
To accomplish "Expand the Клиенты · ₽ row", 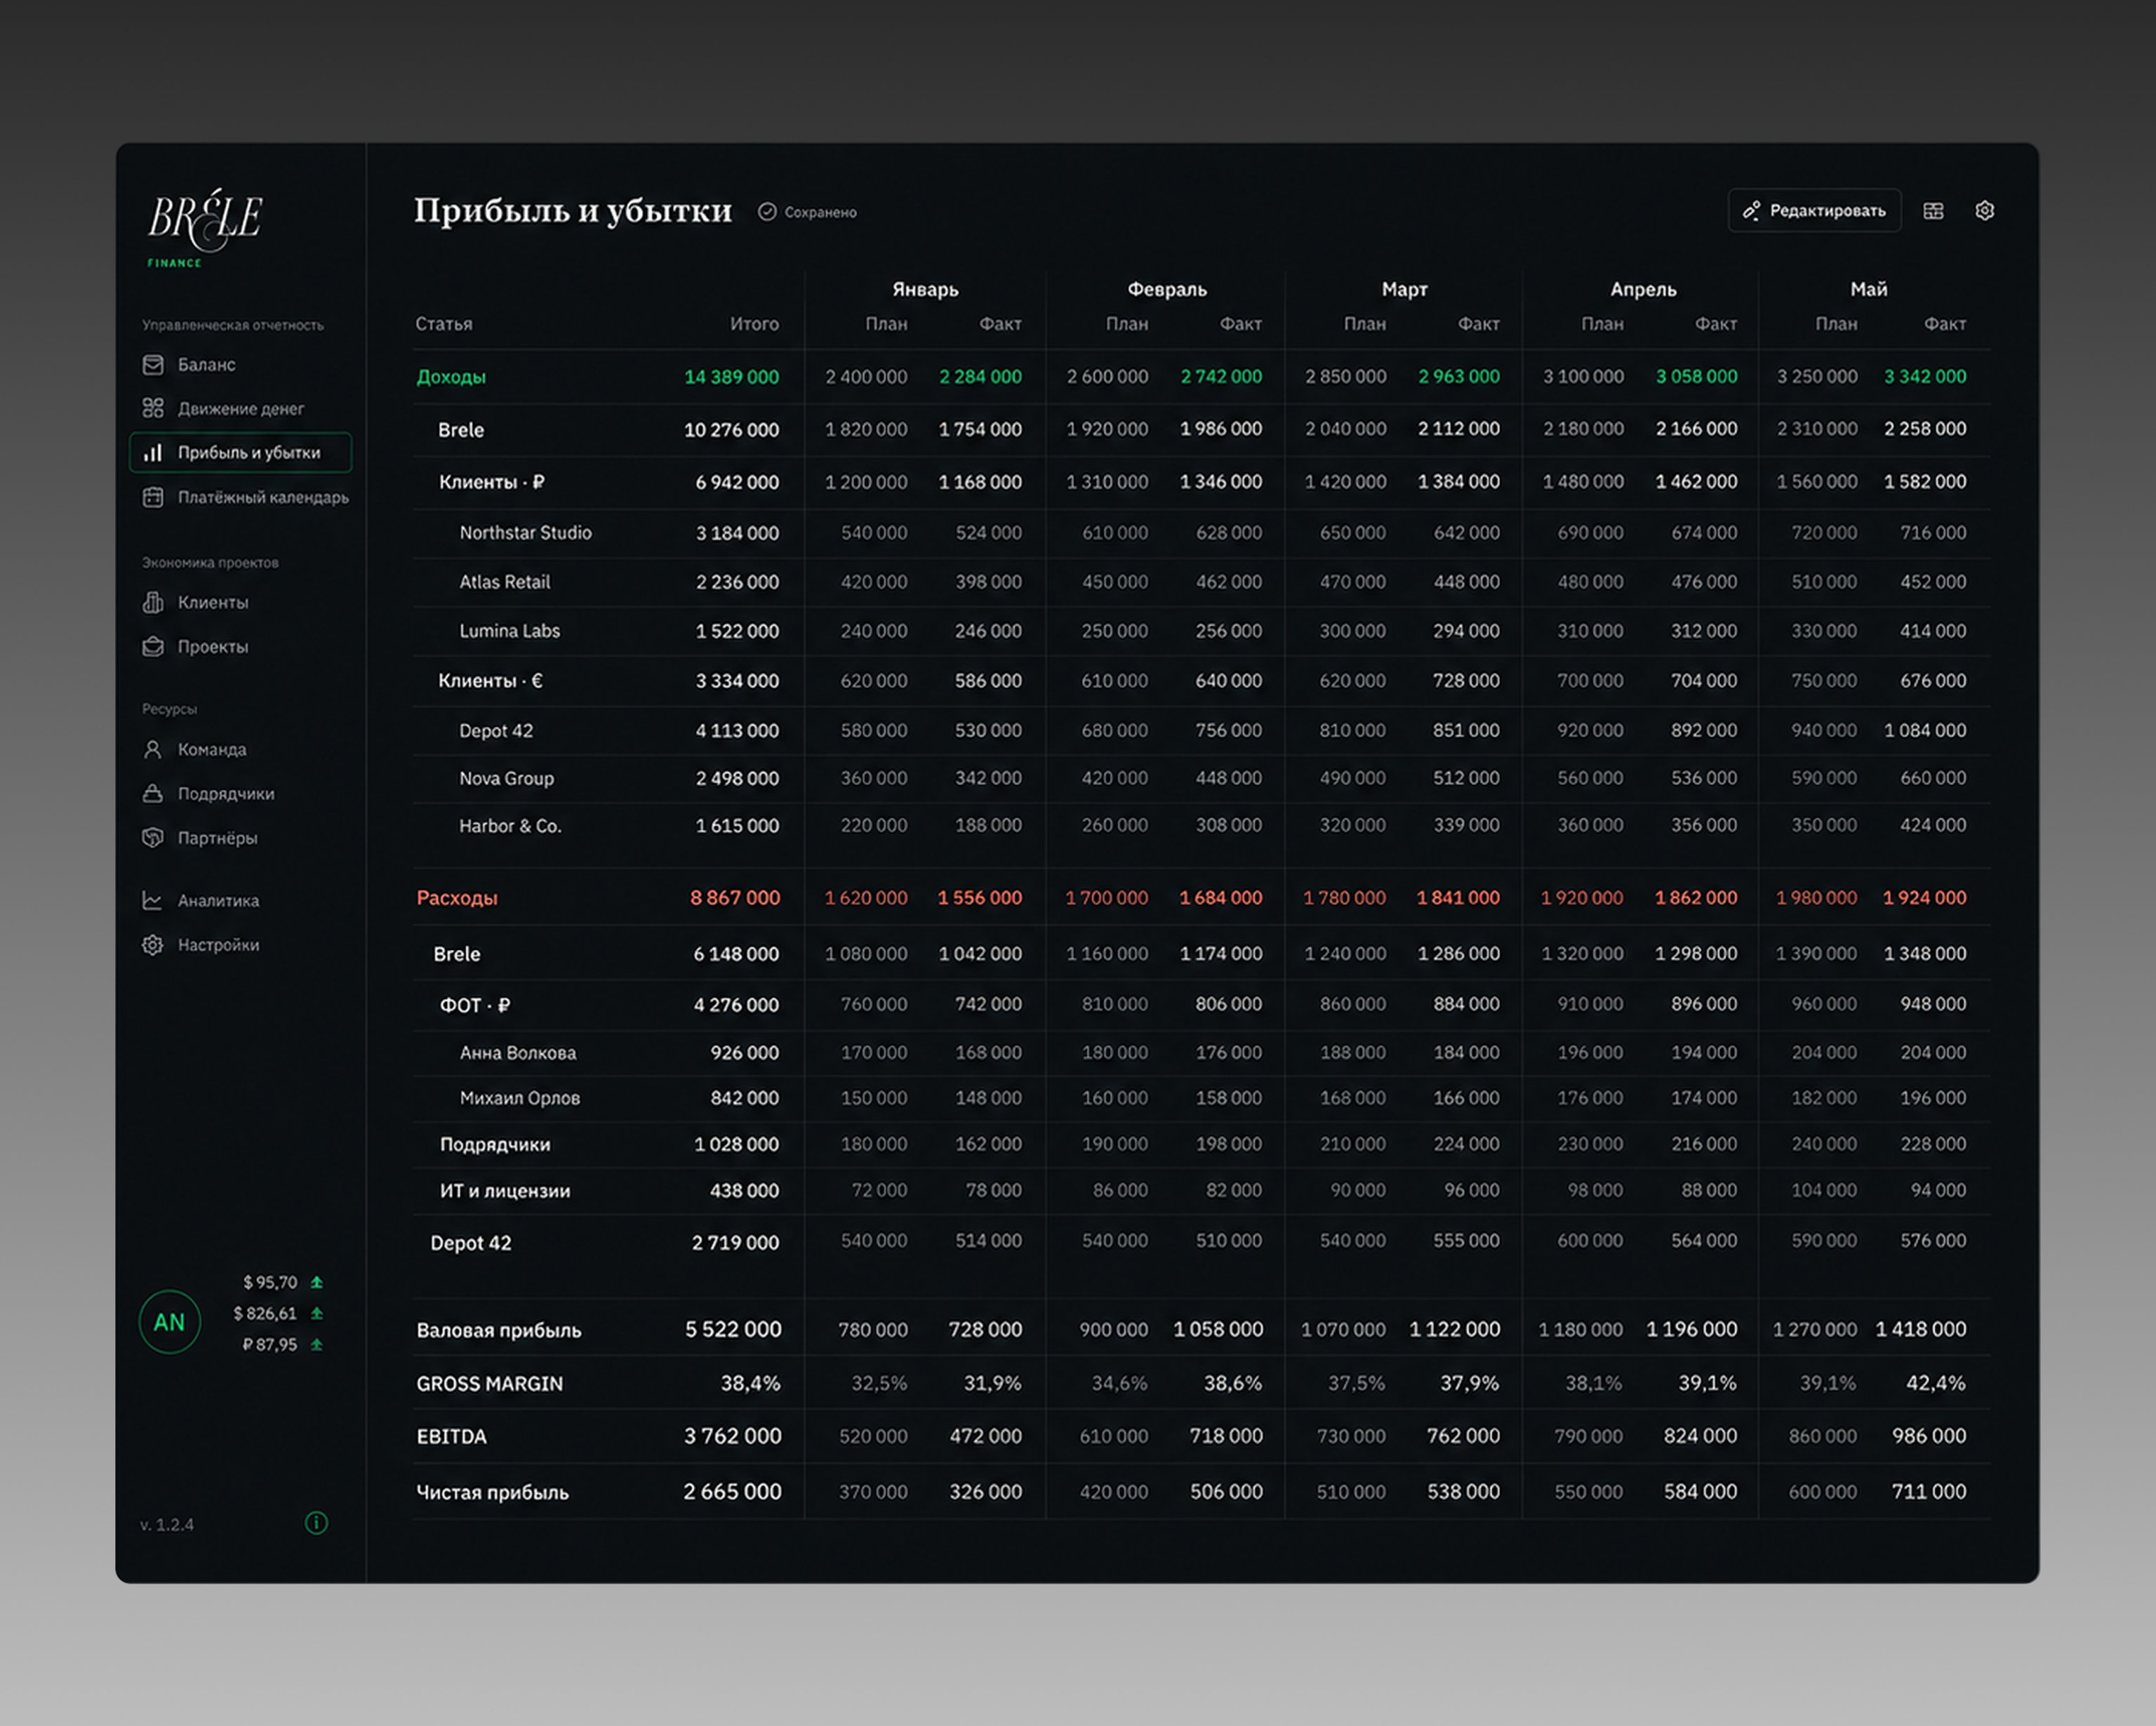I will [492, 482].
